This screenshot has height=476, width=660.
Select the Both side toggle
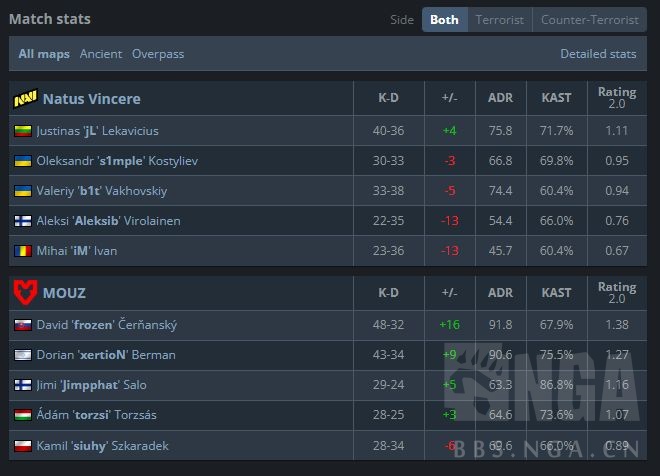[444, 20]
